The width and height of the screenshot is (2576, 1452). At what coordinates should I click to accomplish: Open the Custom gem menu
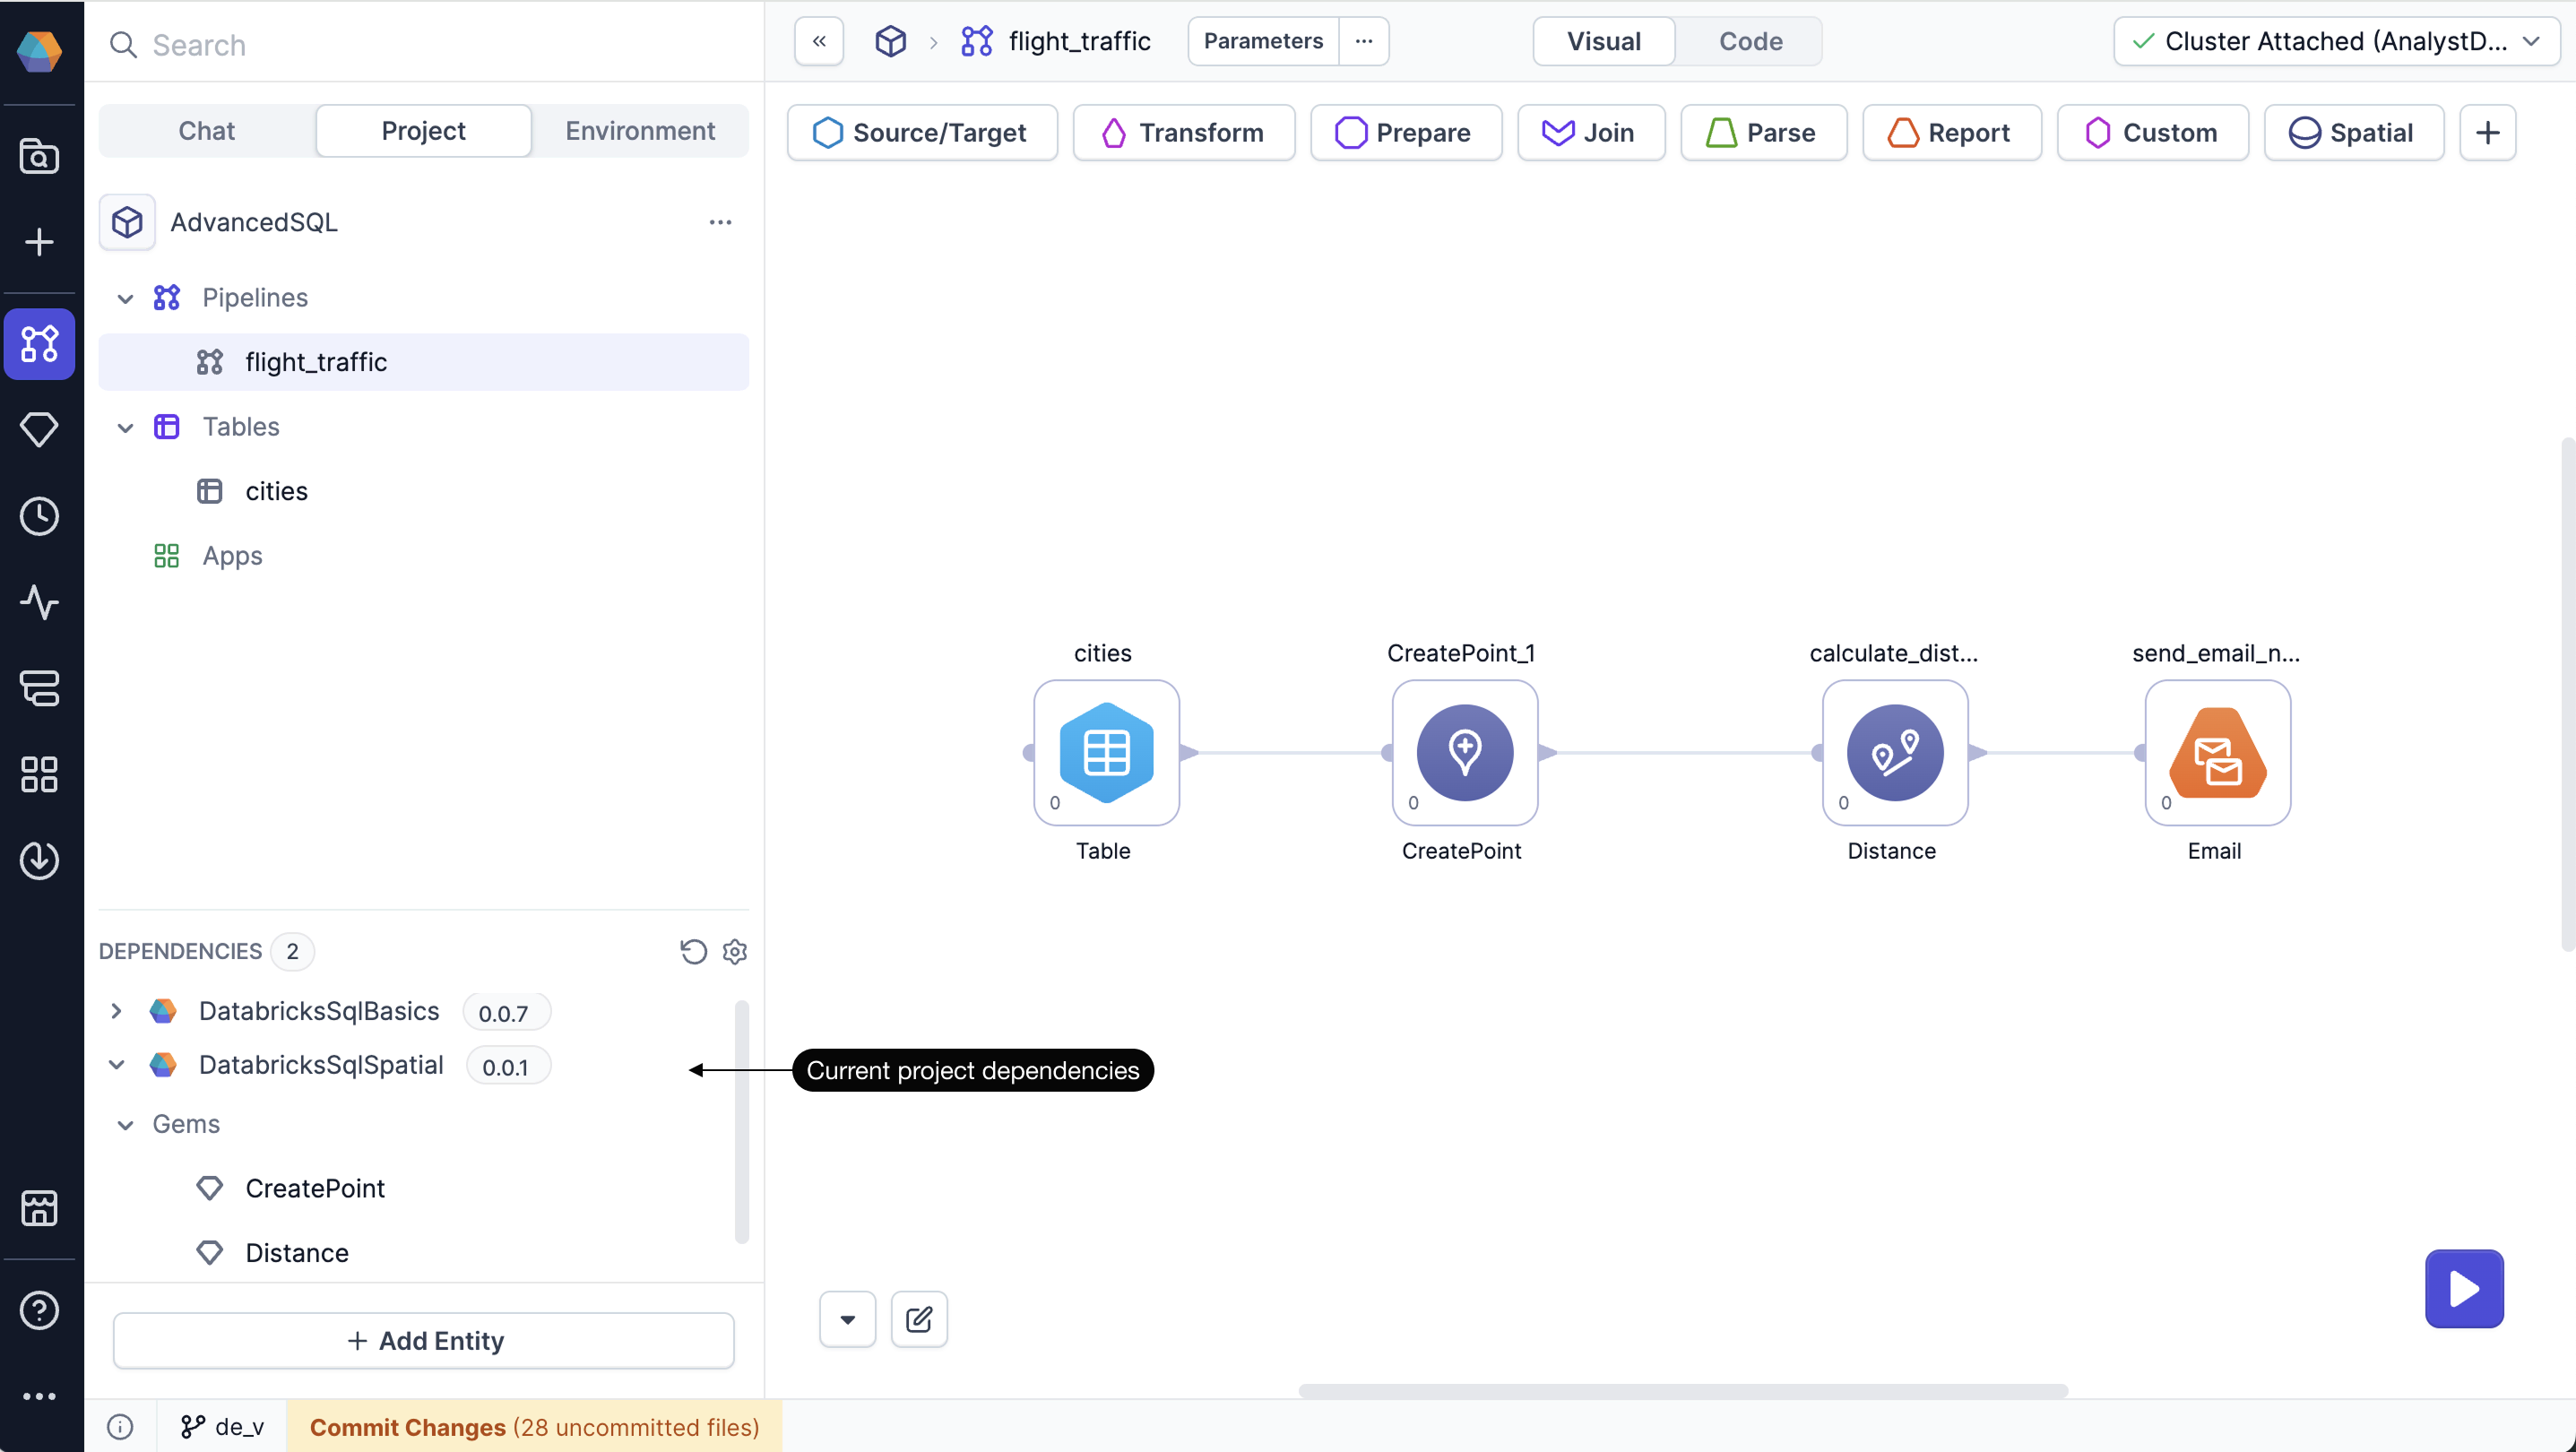pyautogui.click(x=2152, y=133)
